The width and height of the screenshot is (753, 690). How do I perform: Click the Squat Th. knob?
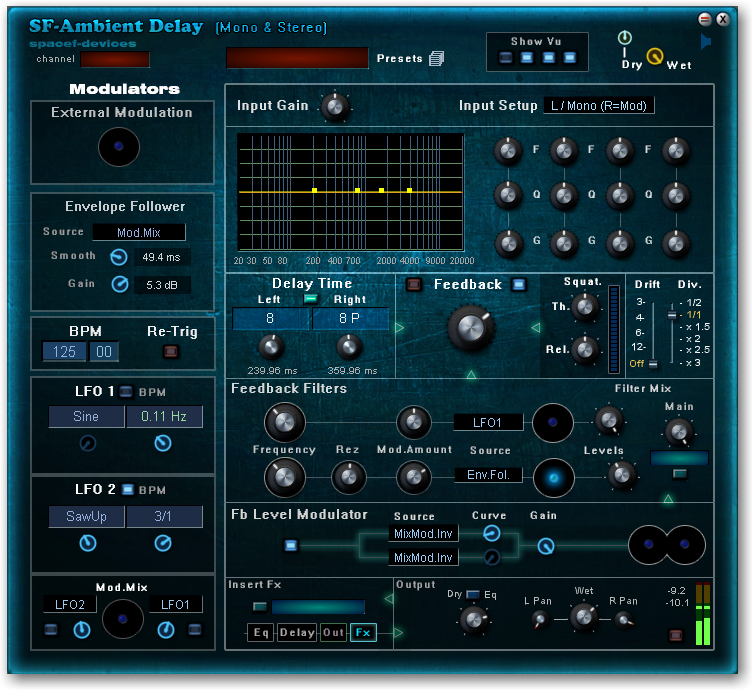[584, 306]
